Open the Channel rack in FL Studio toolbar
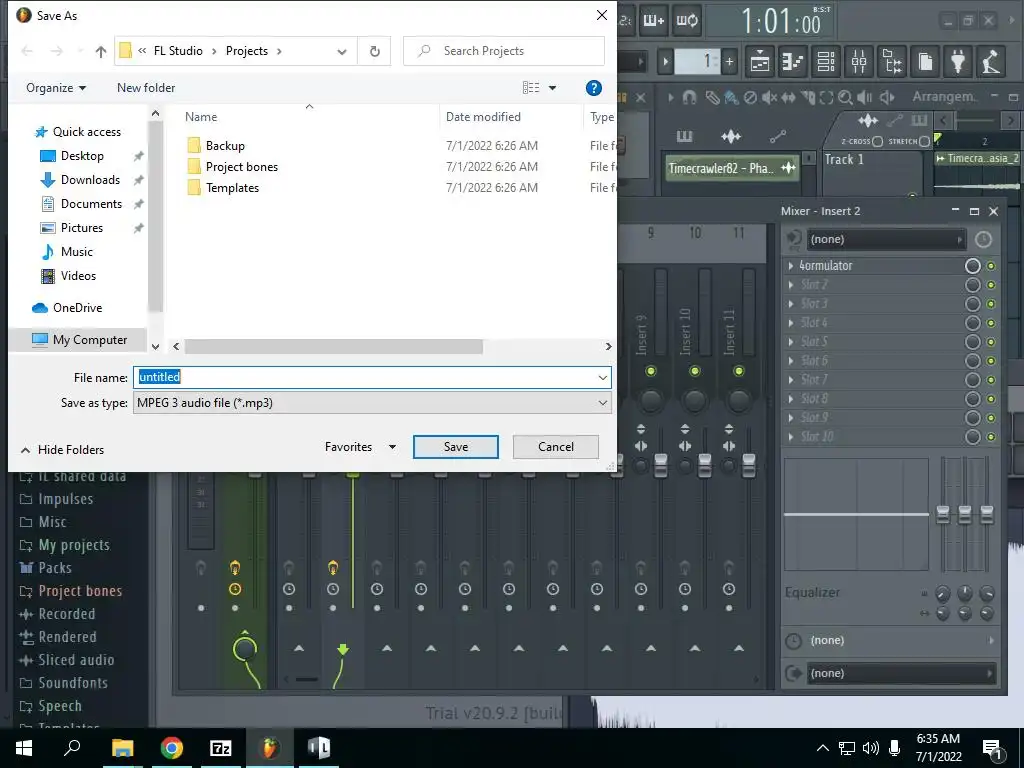Viewport: 1024px width, 768px height. pos(826,62)
